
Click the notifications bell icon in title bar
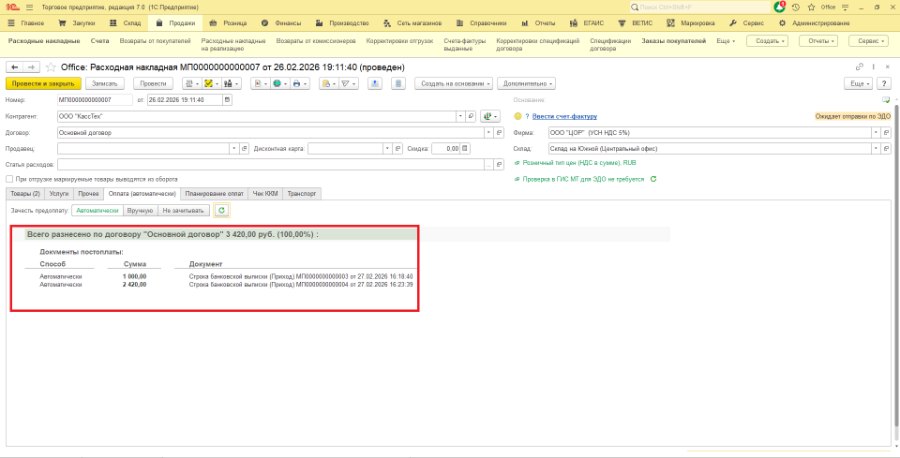tap(779, 7)
